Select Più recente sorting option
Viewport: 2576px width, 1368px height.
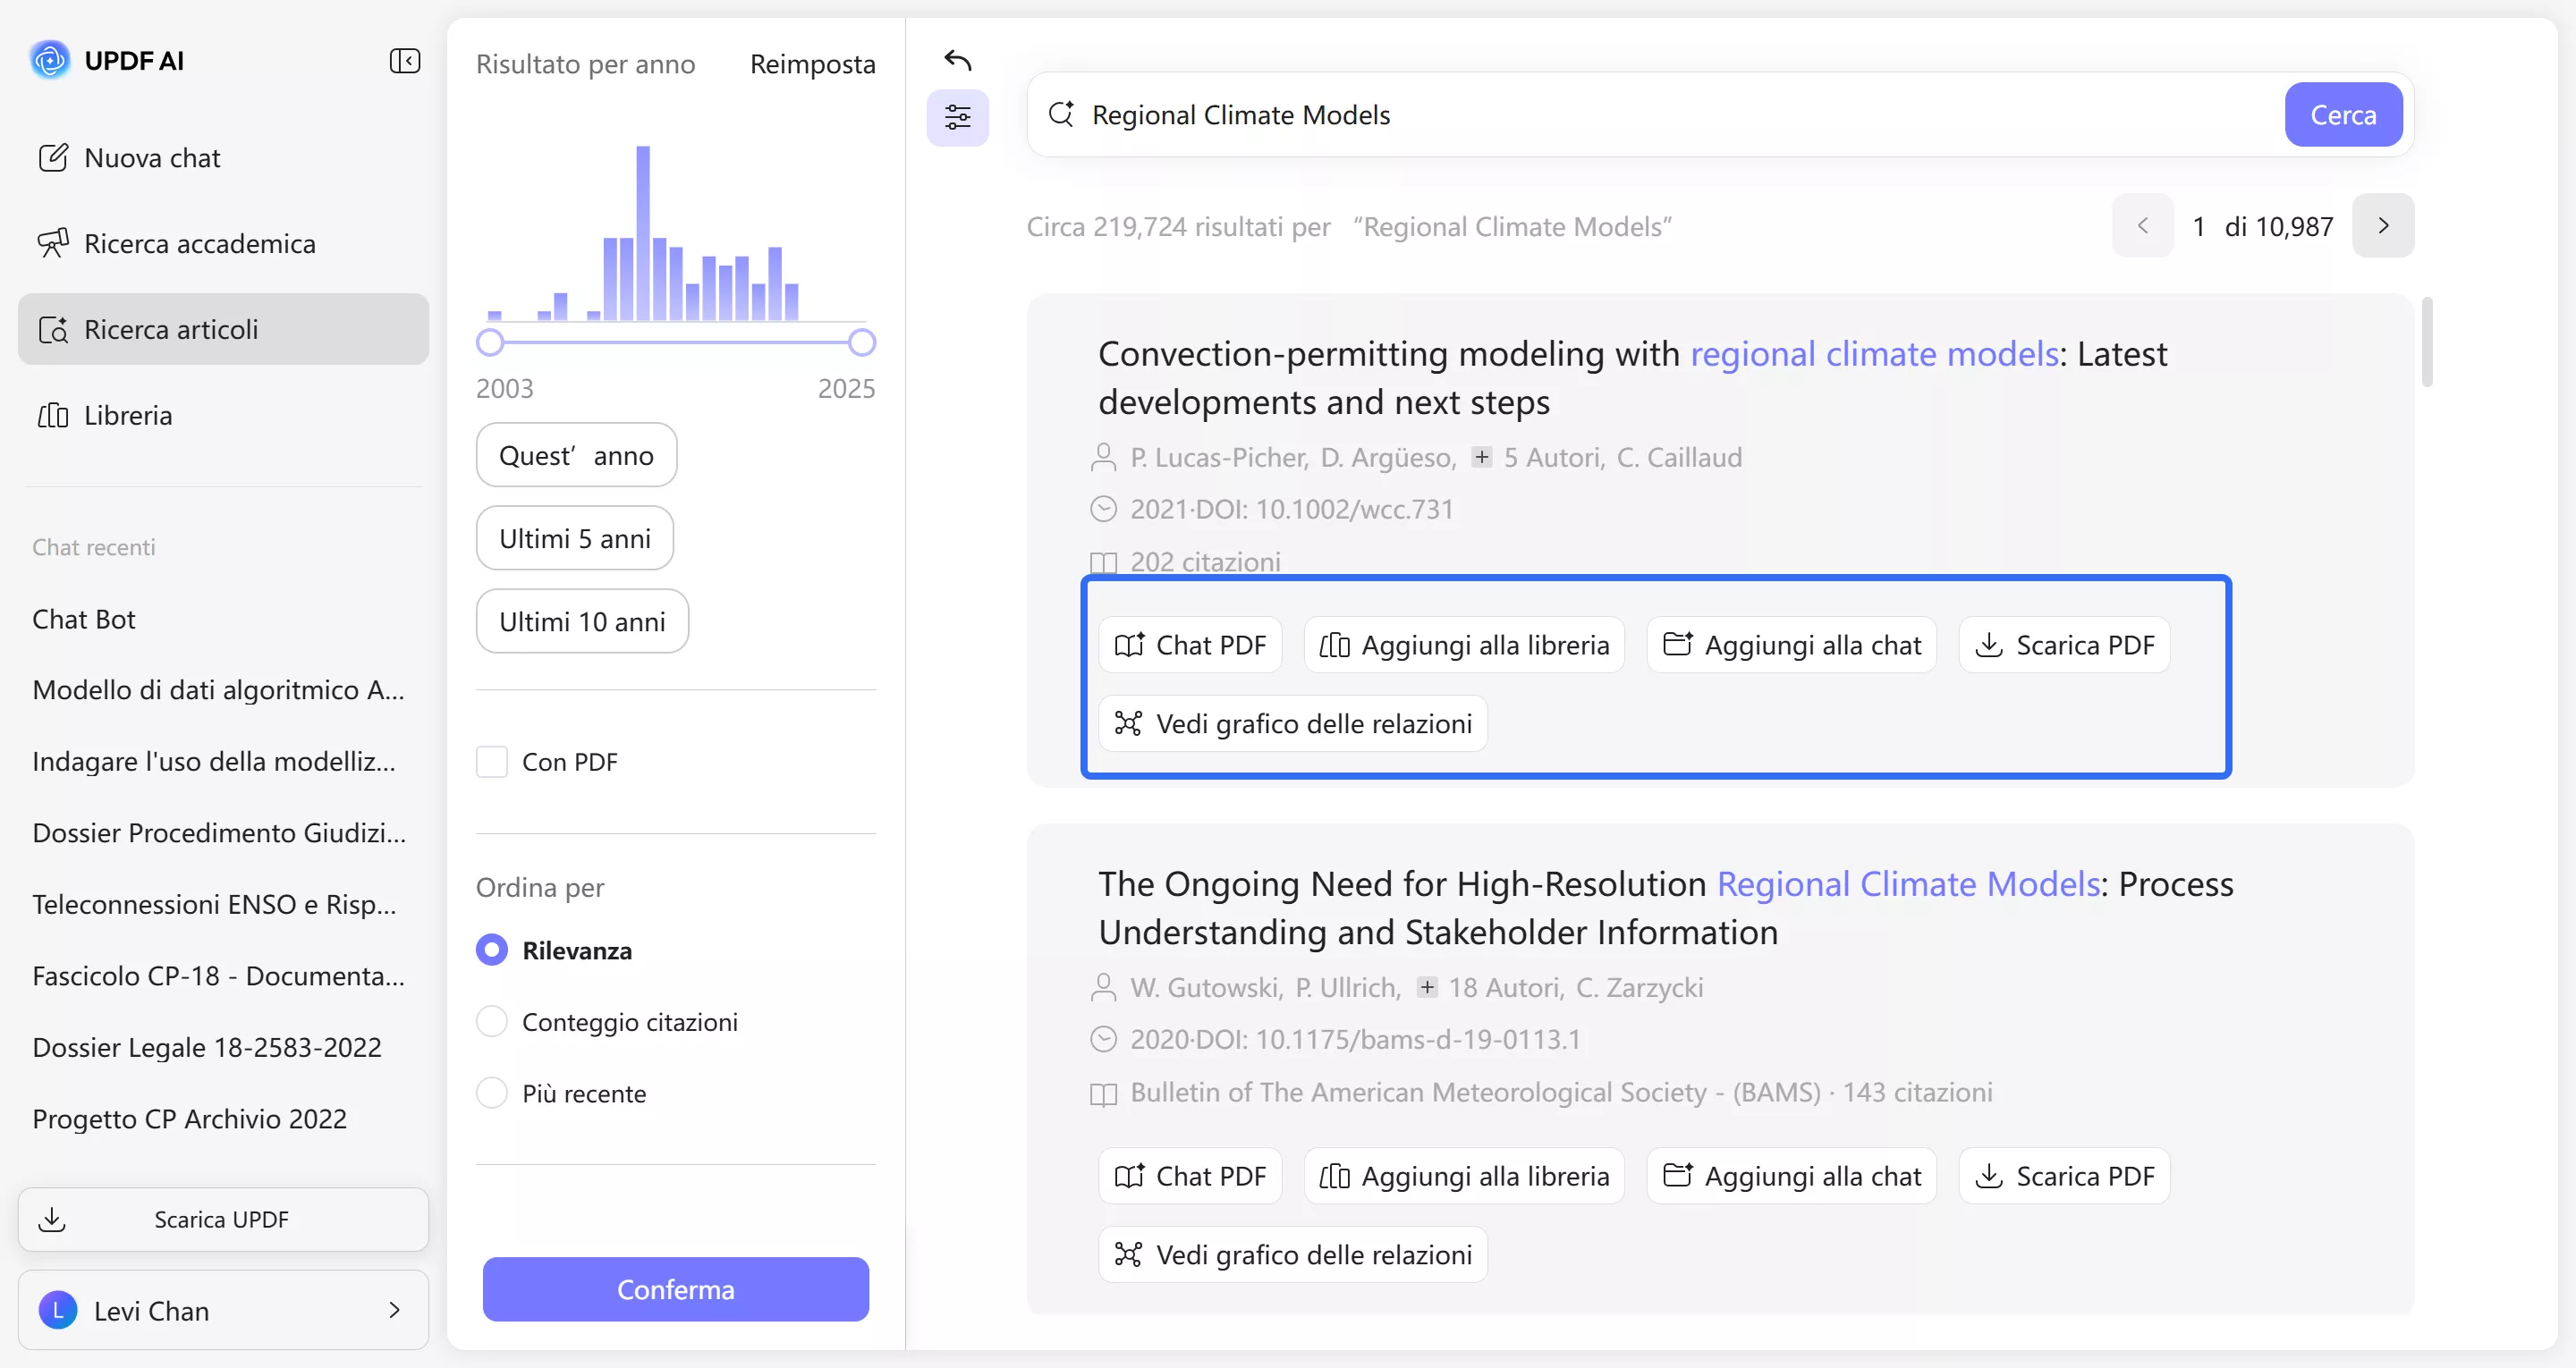tap(491, 1093)
